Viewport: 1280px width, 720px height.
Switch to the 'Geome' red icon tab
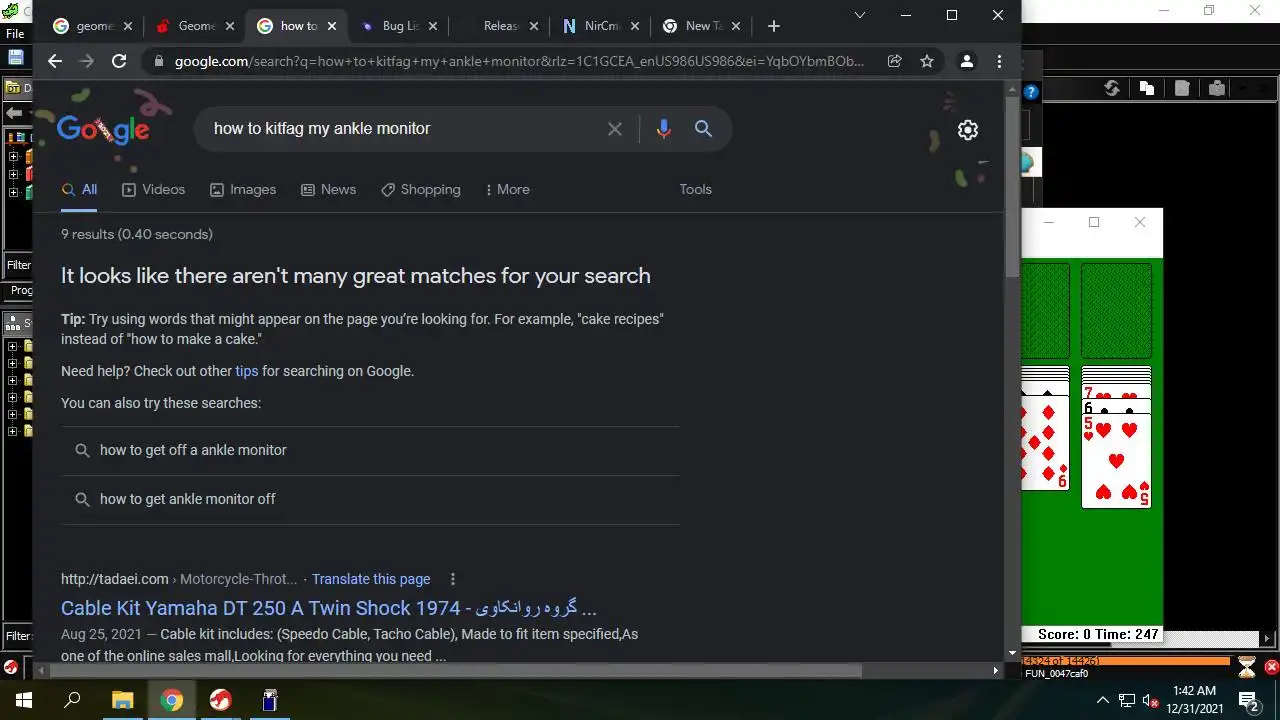[x=196, y=26]
